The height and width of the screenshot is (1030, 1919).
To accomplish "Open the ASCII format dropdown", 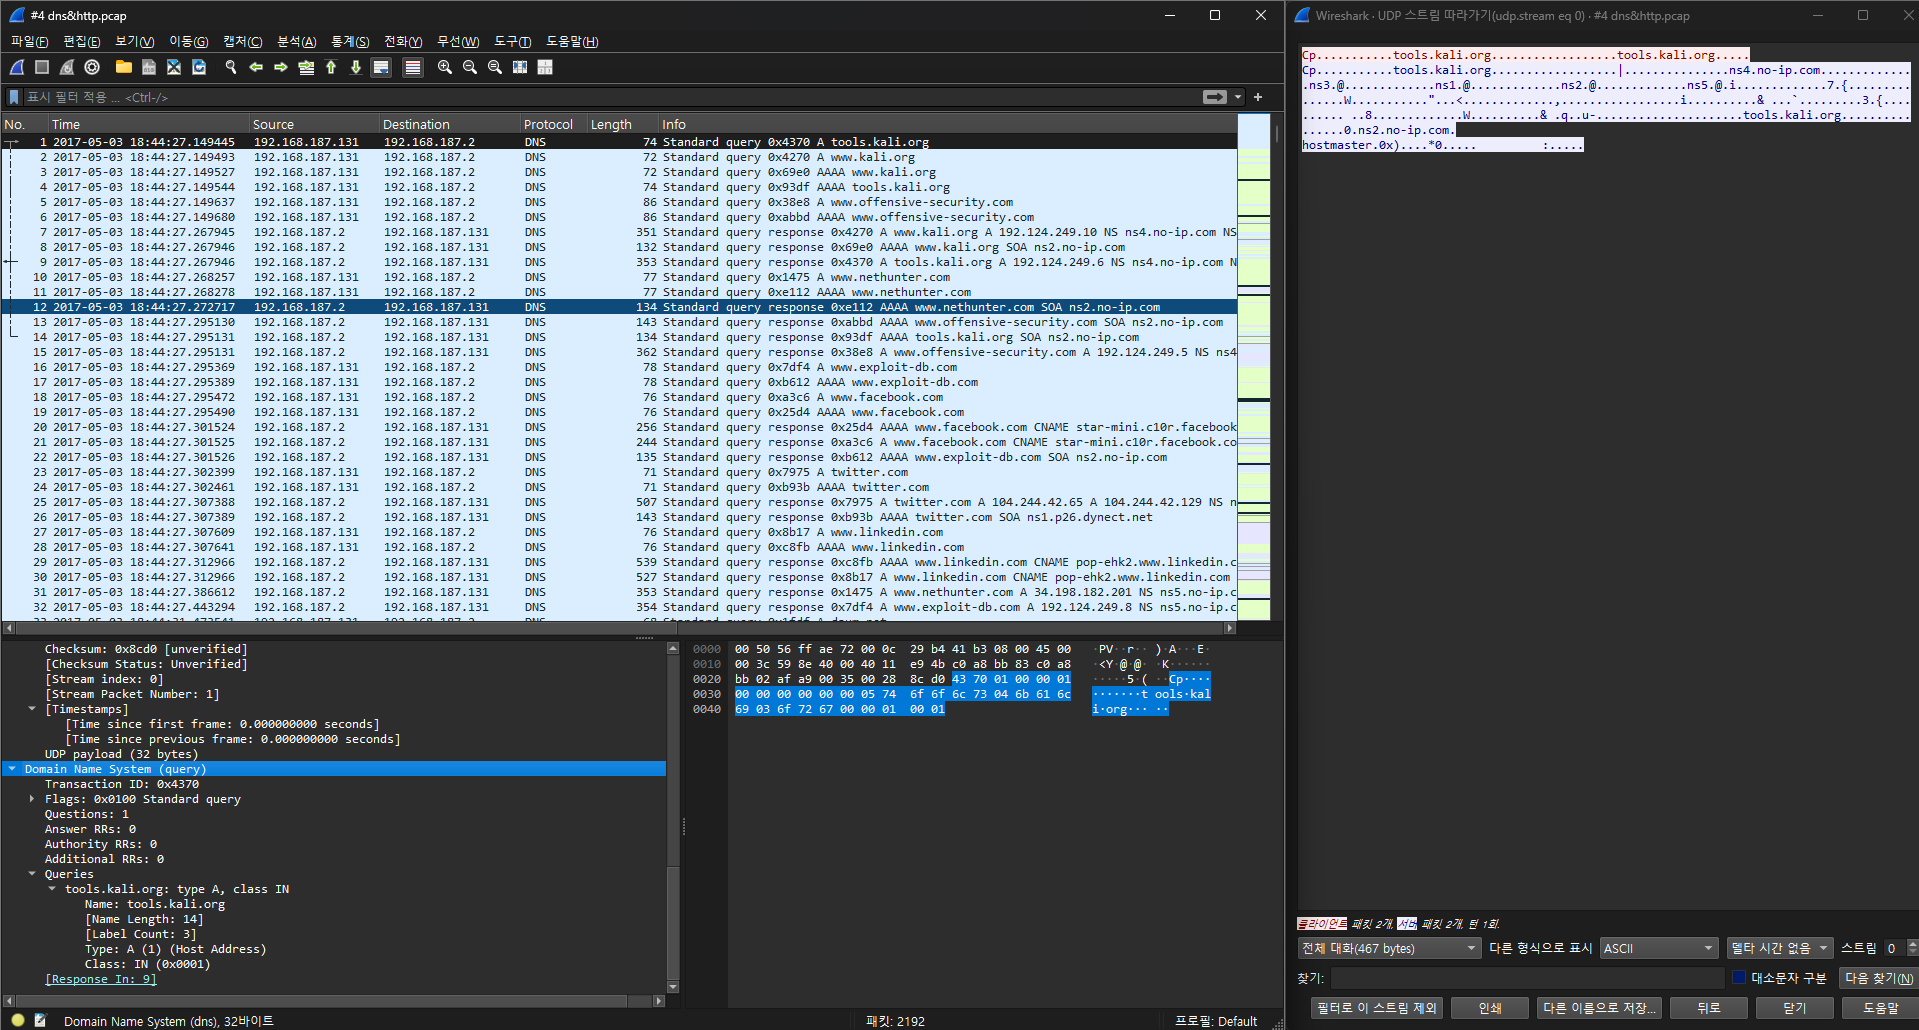I will [x=1658, y=948].
